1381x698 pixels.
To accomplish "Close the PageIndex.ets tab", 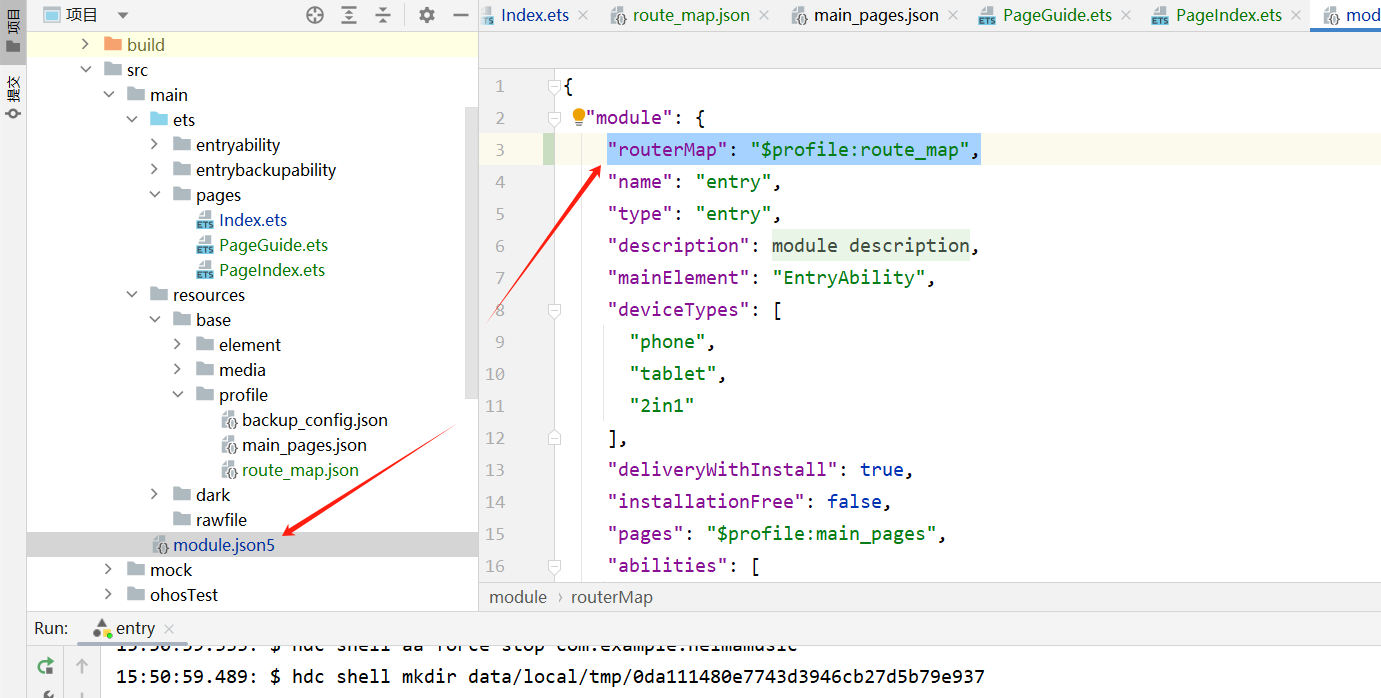I will coord(1297,15).
